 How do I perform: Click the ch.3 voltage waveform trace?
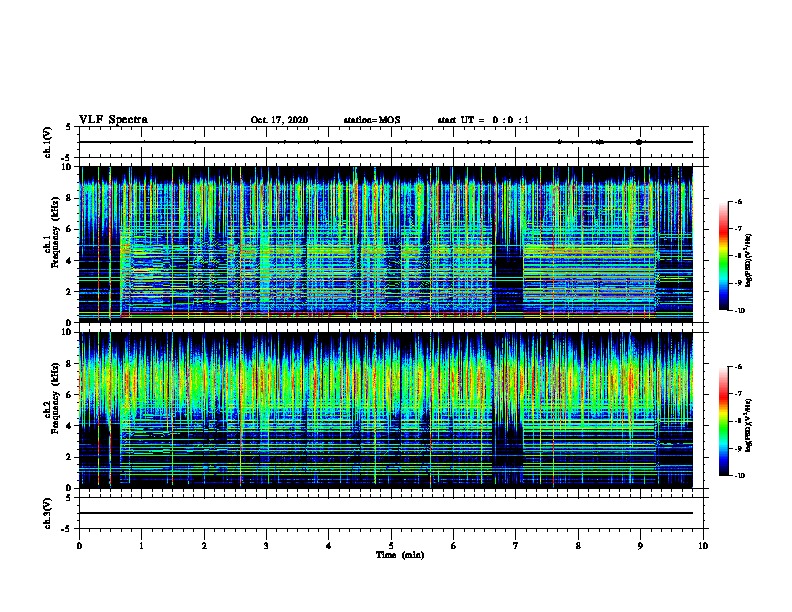pos(386,513)
